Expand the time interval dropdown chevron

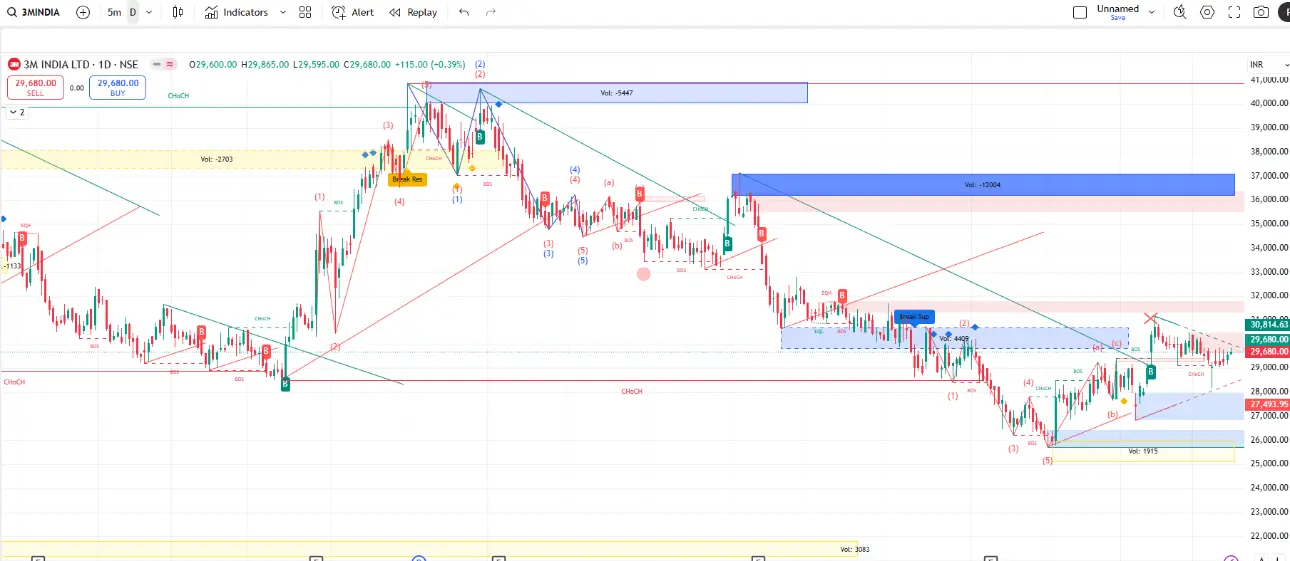[149, 12]
